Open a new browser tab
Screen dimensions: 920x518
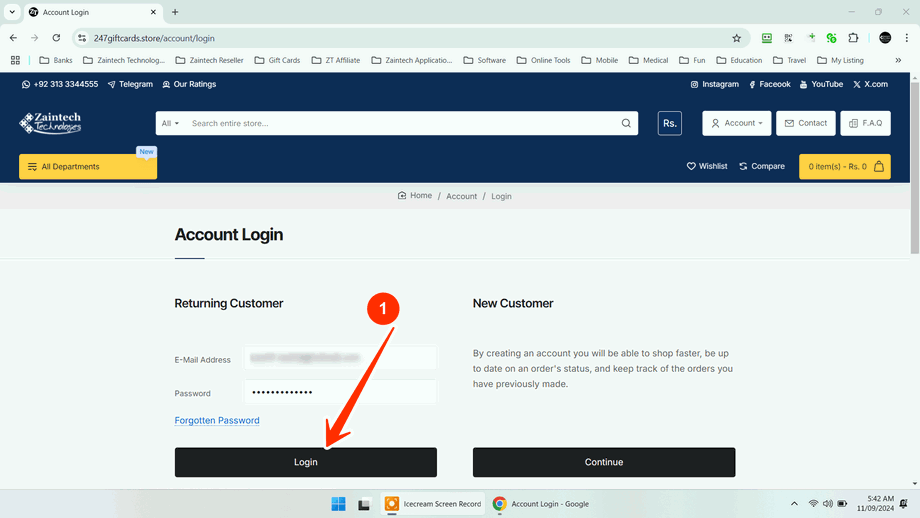[x=175, y=12]
